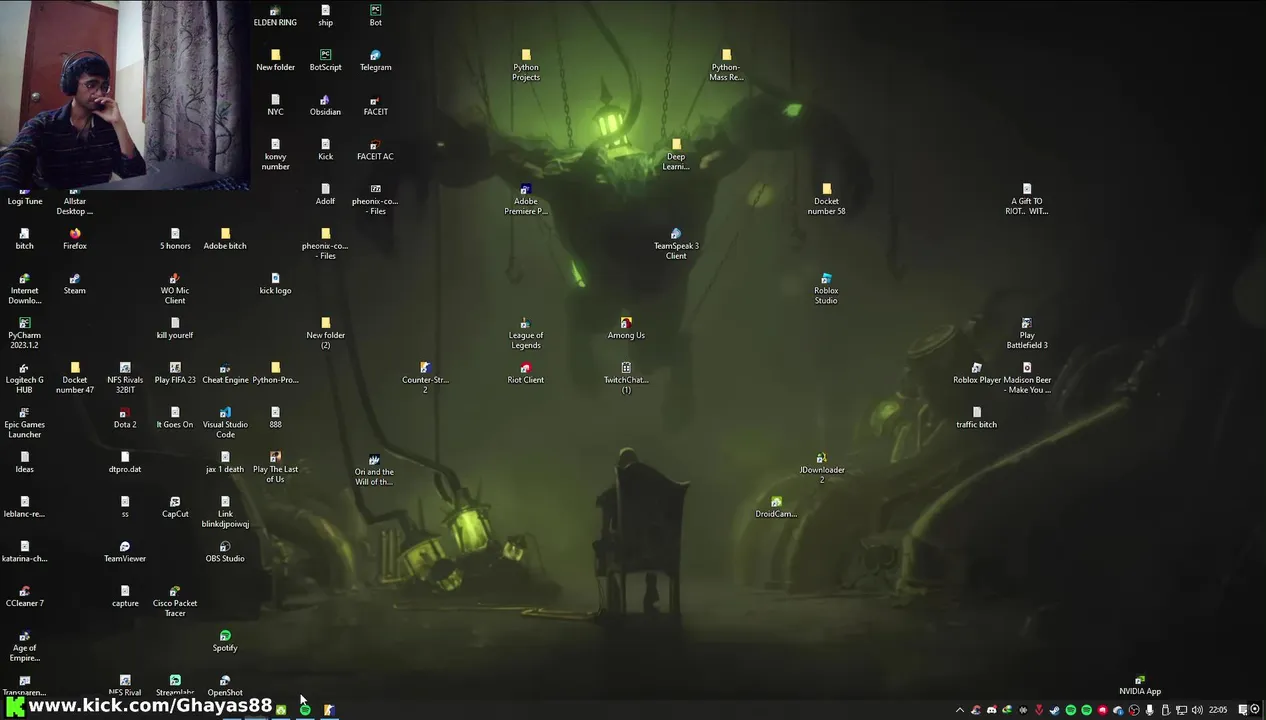1266x720 pixels.
Task: Select the Dota 2 desktop icon
Action: pyautogui.click(x=125, y=418)
